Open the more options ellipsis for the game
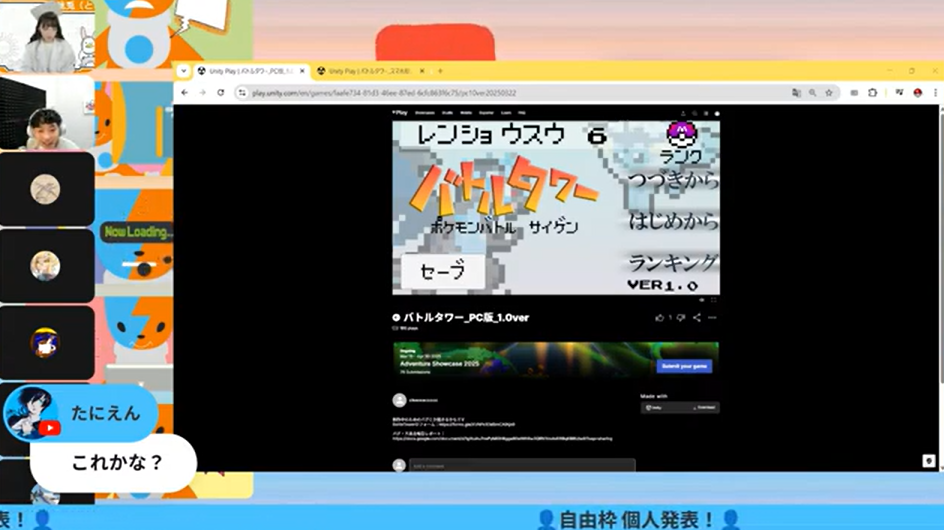Image resolution: width=944 pixels, height=530 pixels. point(712,317)
